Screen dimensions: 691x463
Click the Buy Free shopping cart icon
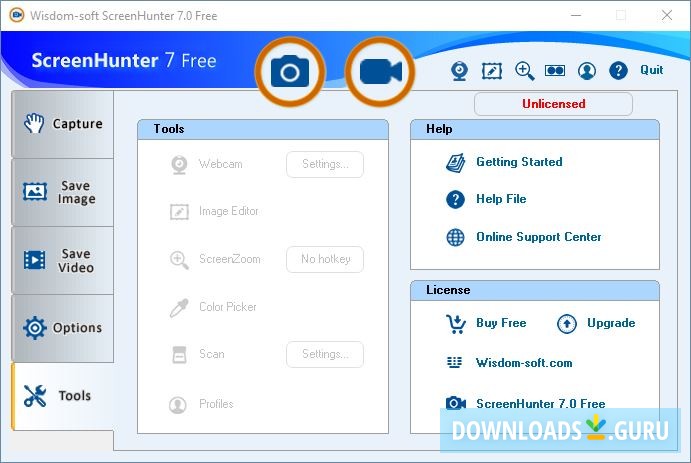click(x=456, y=324)
